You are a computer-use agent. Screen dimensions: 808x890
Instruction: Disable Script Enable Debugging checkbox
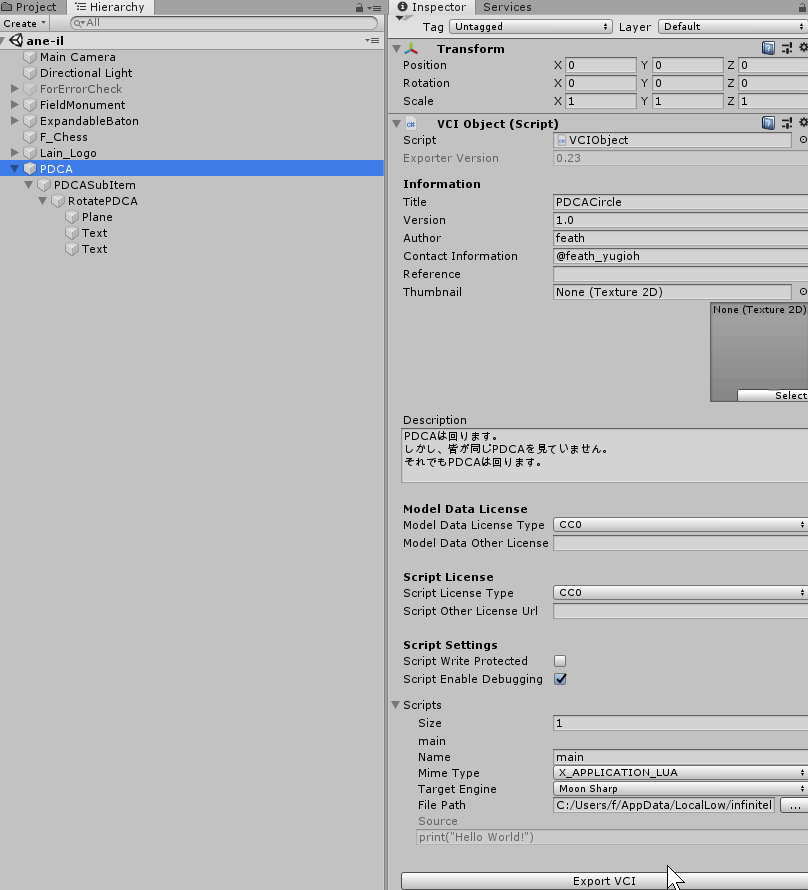tap(560, 679)
